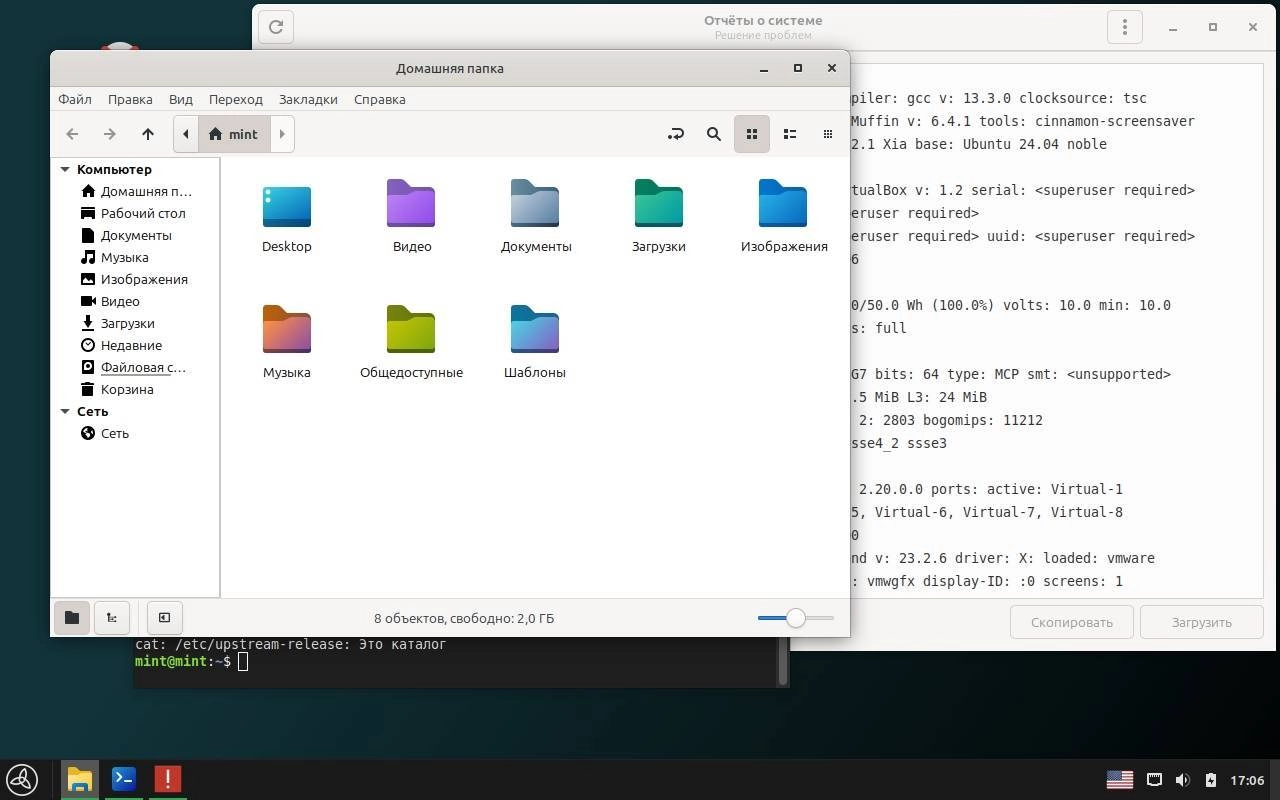Select the Загрузки folder icon
The height and width of the screenshot is (800, 1280).
point(659,203)
